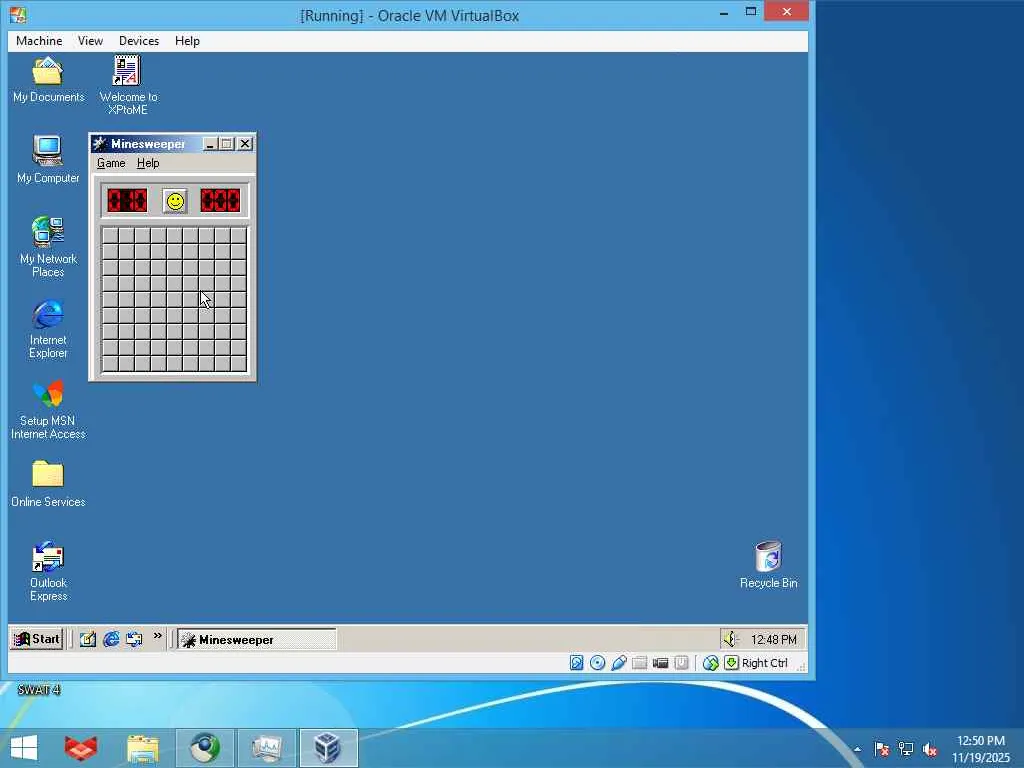Close the Minesweeper window
The width and height of the screenshot is (1024, 768).
pyautogui.click(x=245, y=144)
